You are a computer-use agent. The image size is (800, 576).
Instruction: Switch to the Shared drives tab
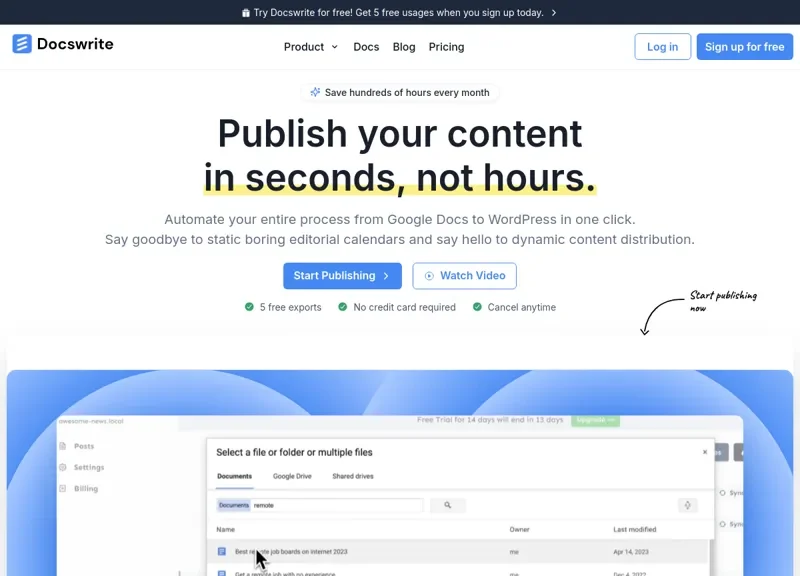point(353,476)
